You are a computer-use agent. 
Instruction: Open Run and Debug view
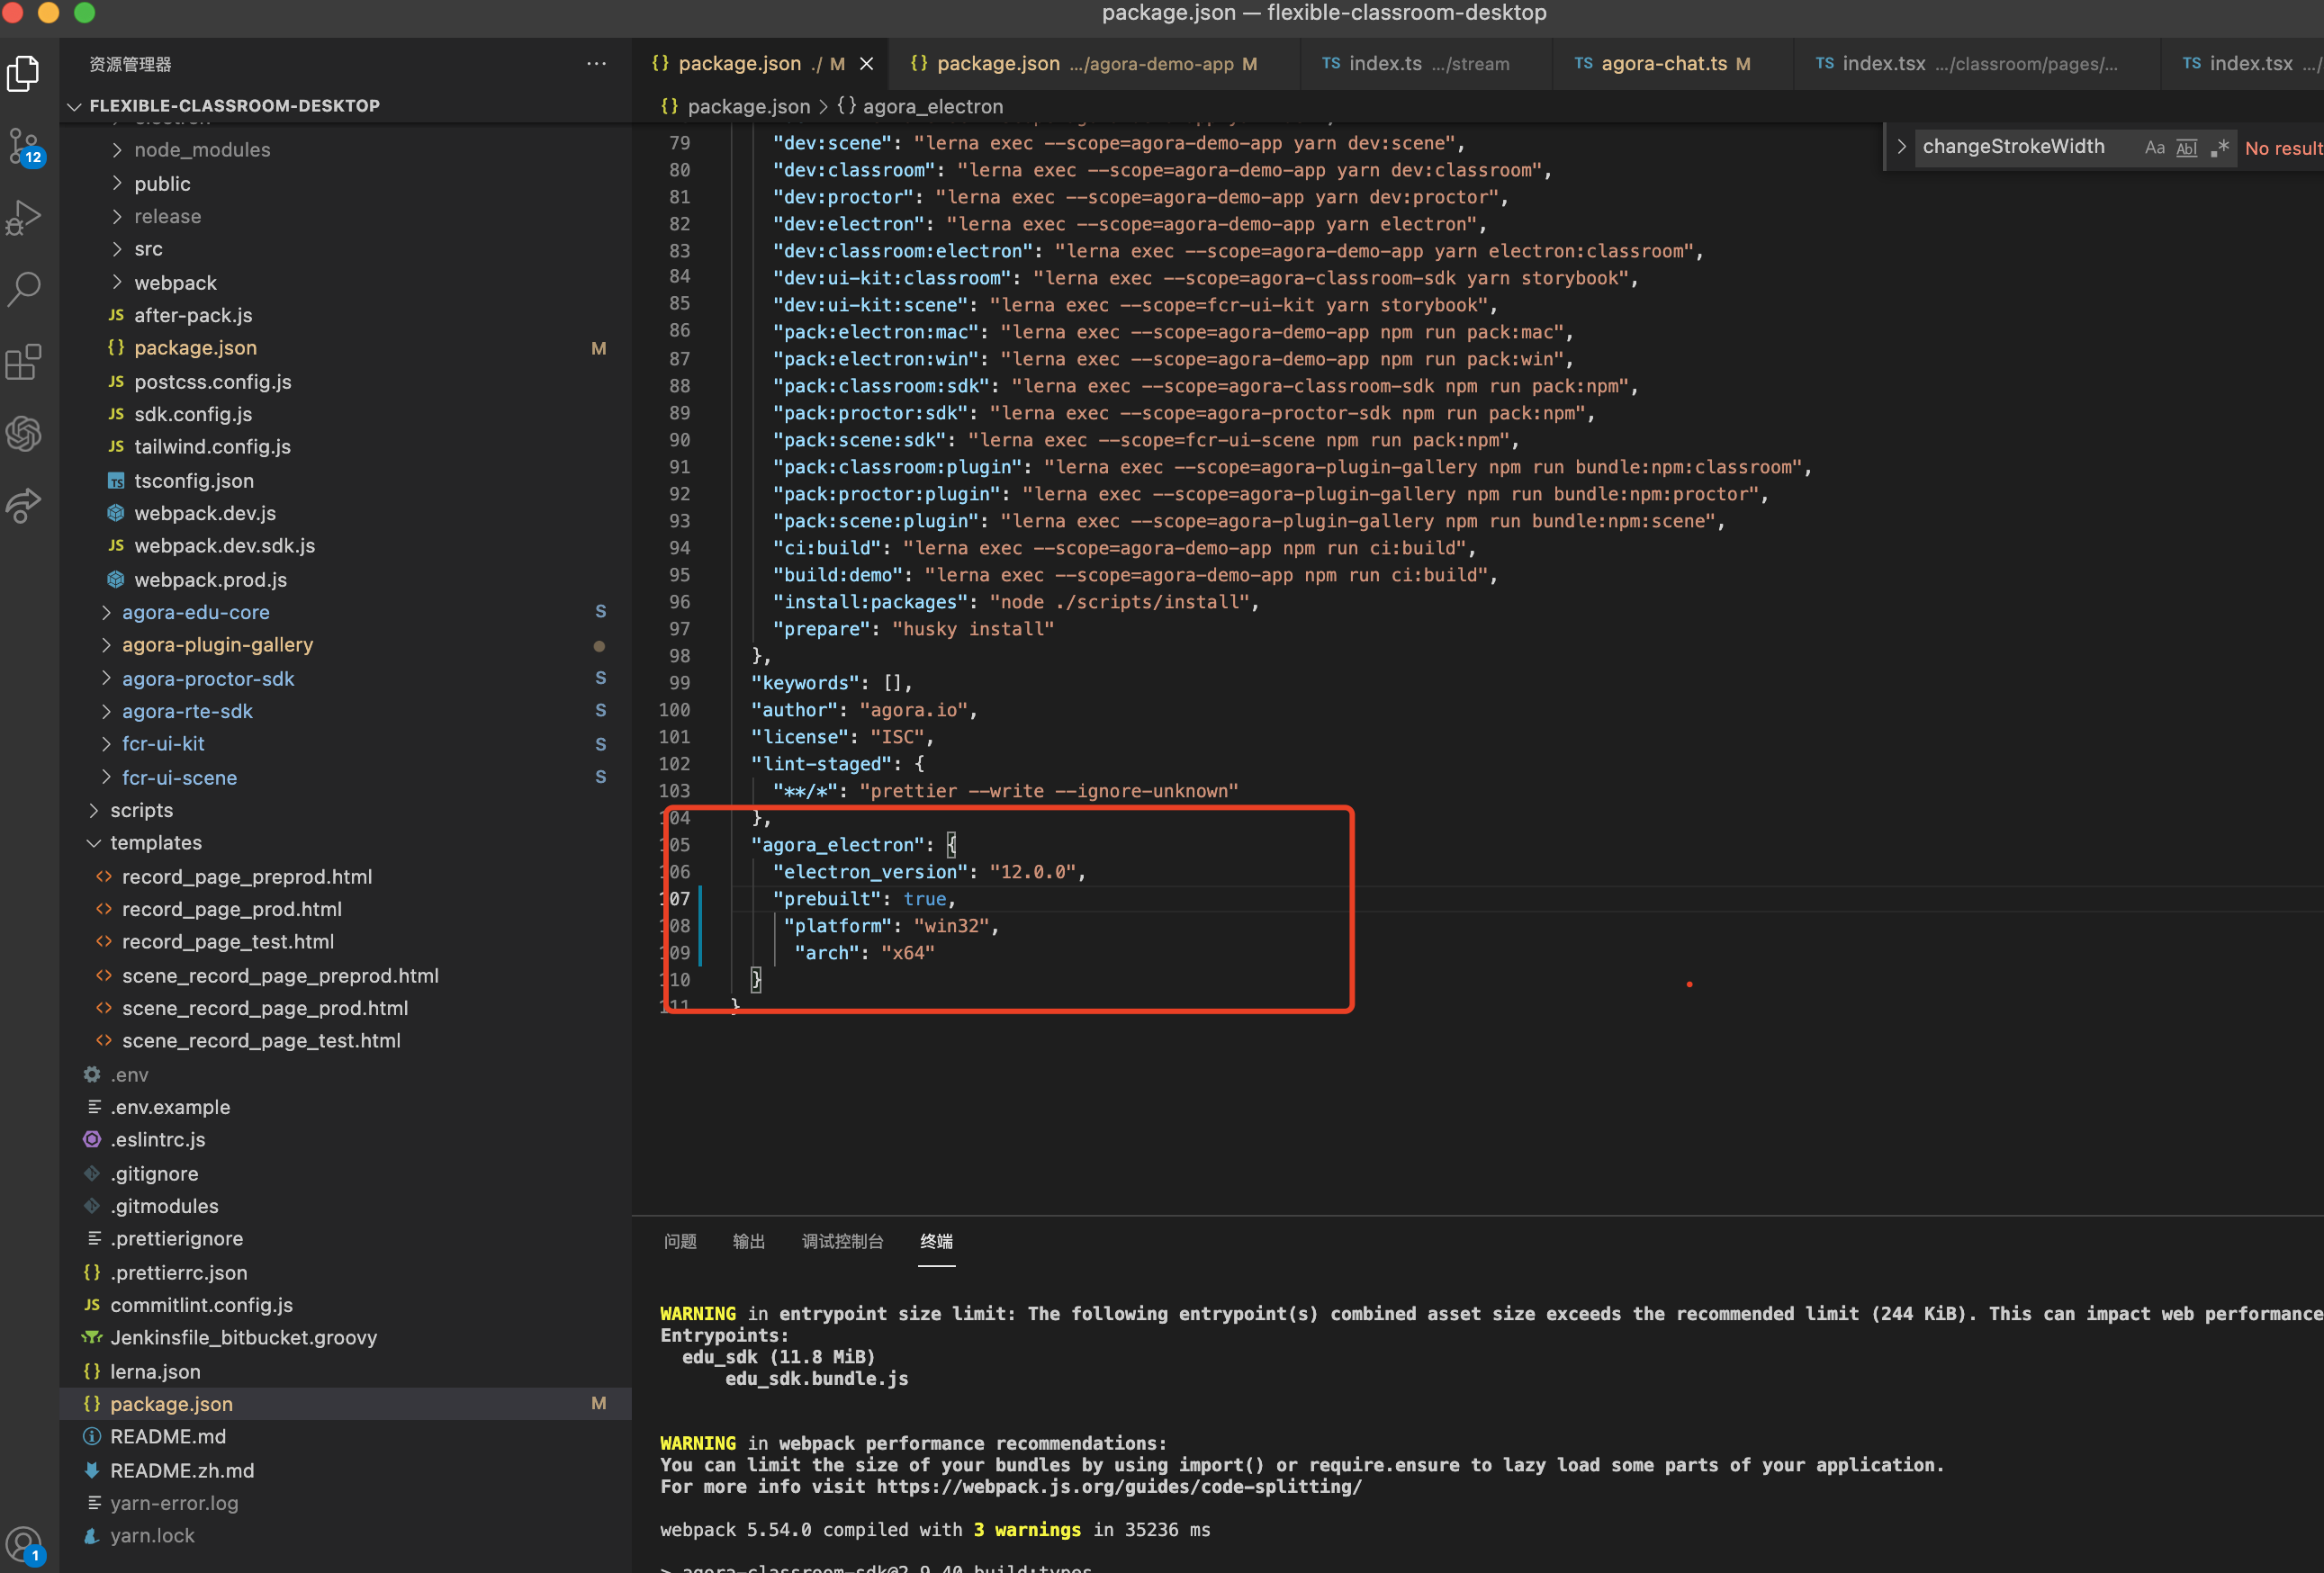[x=23, y=217]
